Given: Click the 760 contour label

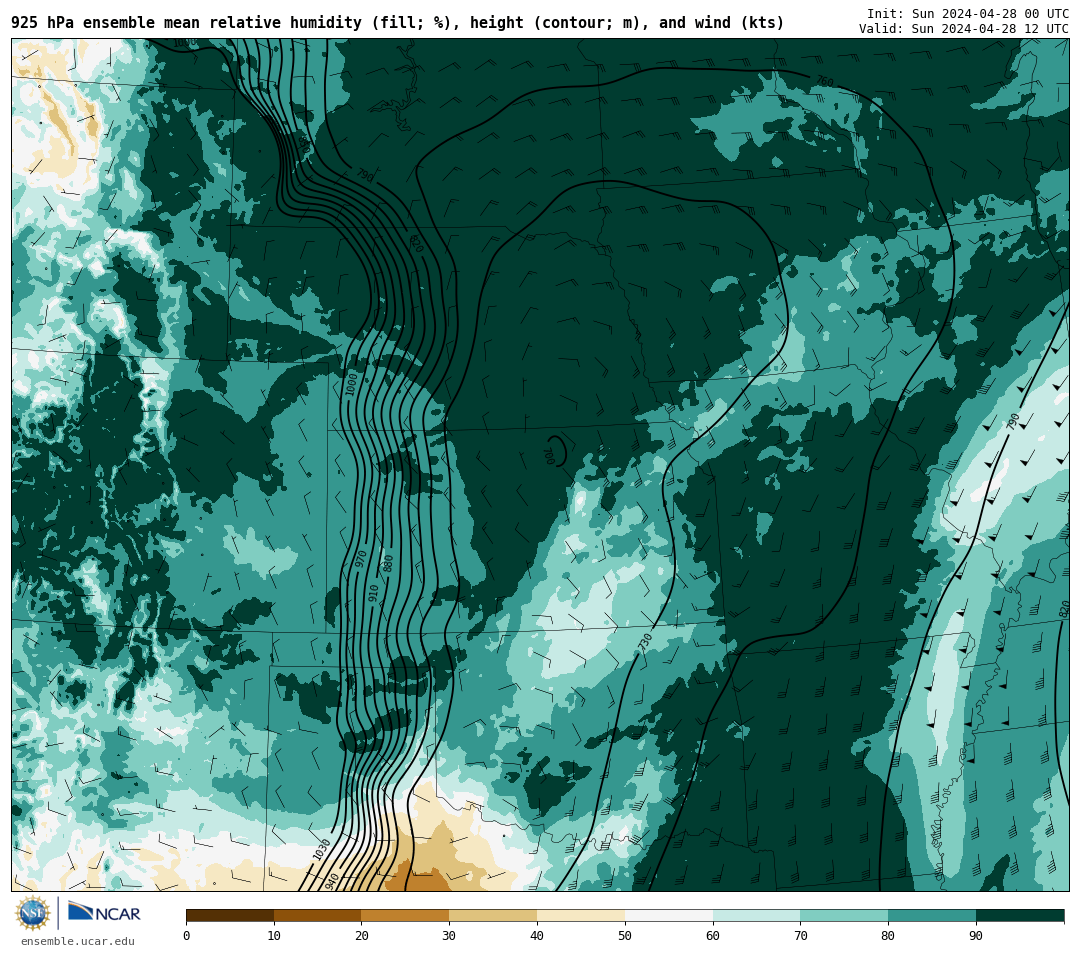Looking at the screenshot, I should 824,82.
